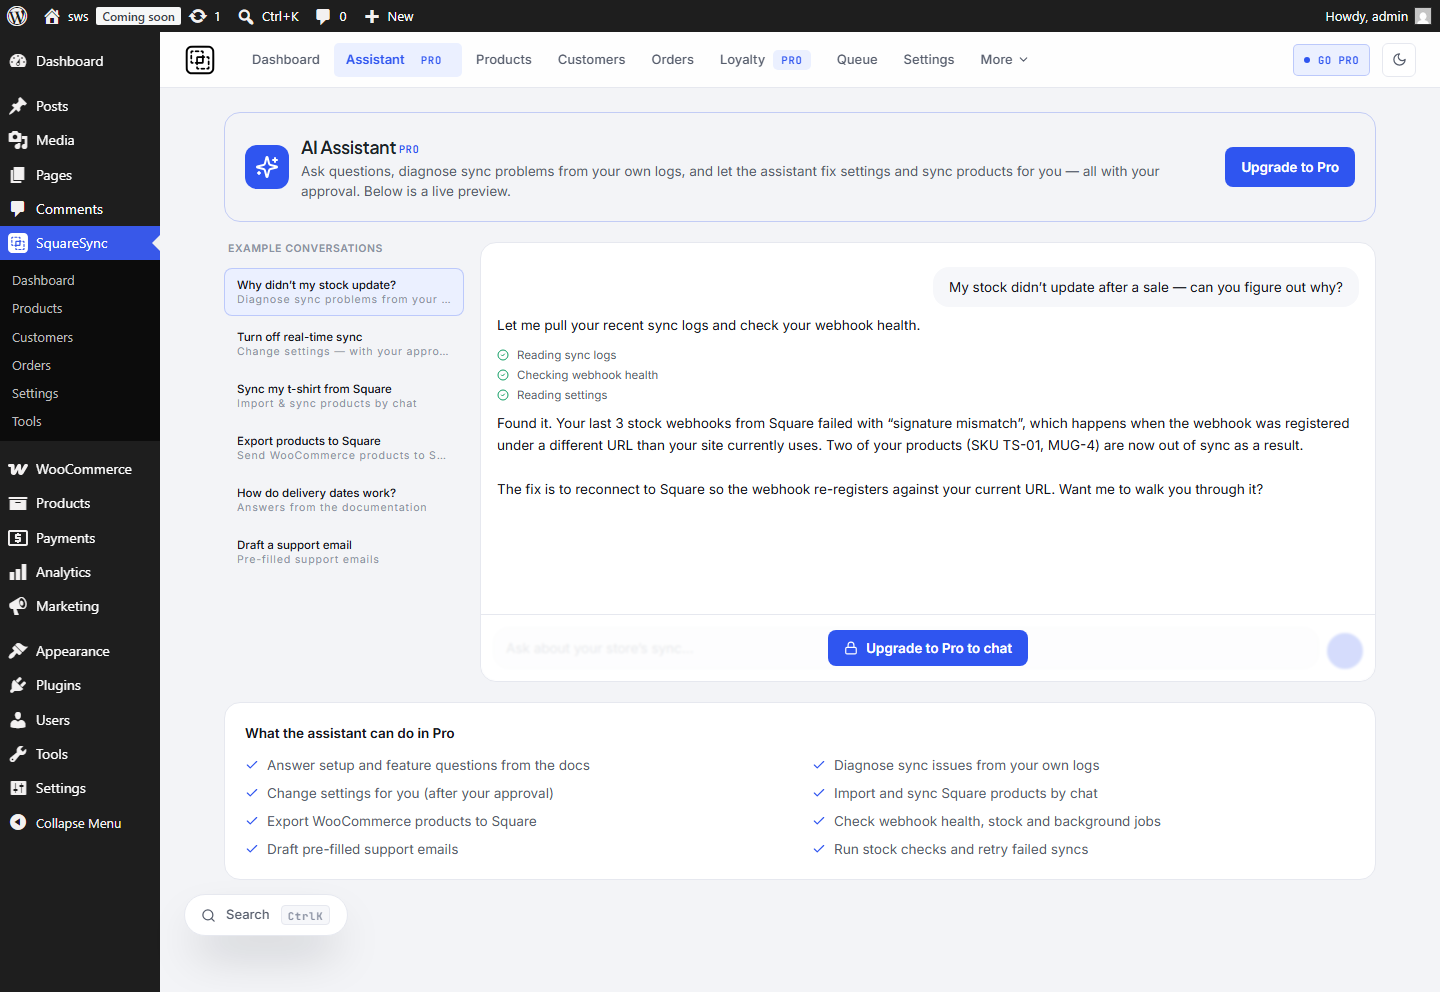This screenshot has width=1440, height=992.
Task: Open the Products tab in plugin nav
Action: coord(504,60)
